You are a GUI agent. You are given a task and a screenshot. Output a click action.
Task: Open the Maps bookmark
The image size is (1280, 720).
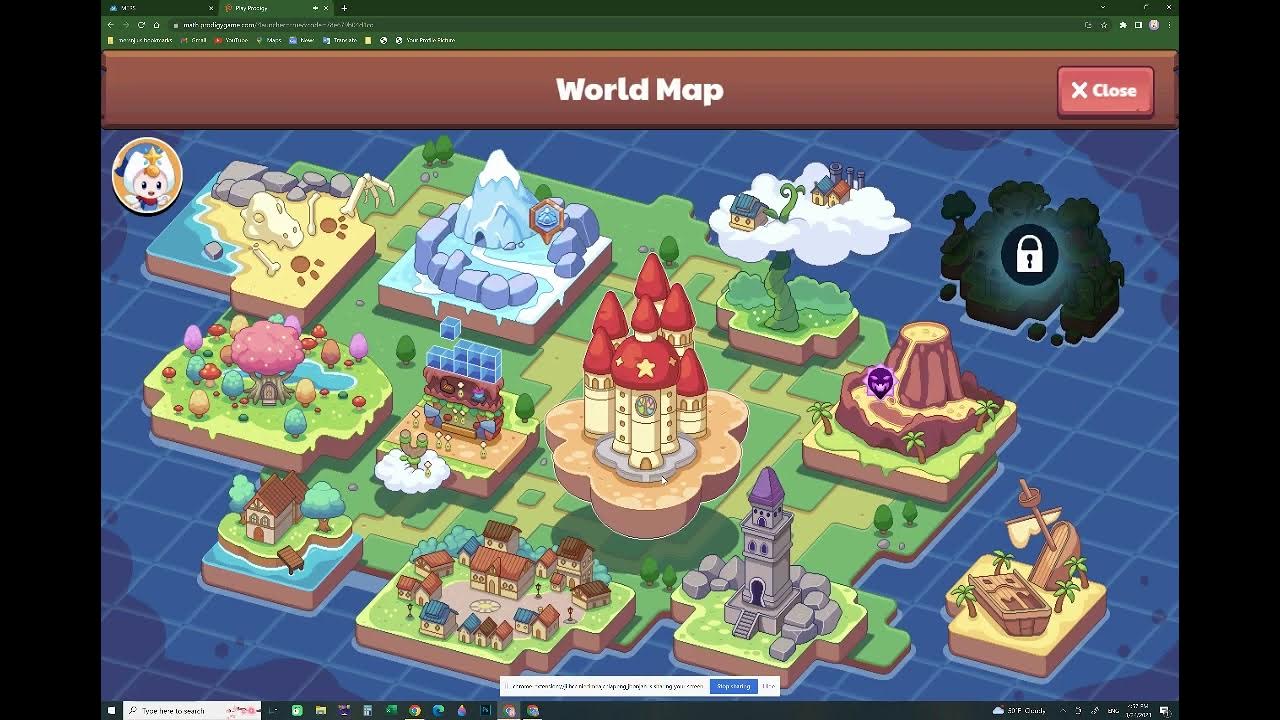pyautogui.click(x=269, y=40)
